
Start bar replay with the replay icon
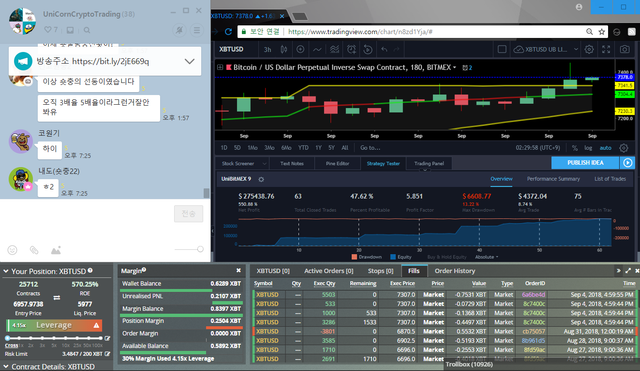coord(368,49)
